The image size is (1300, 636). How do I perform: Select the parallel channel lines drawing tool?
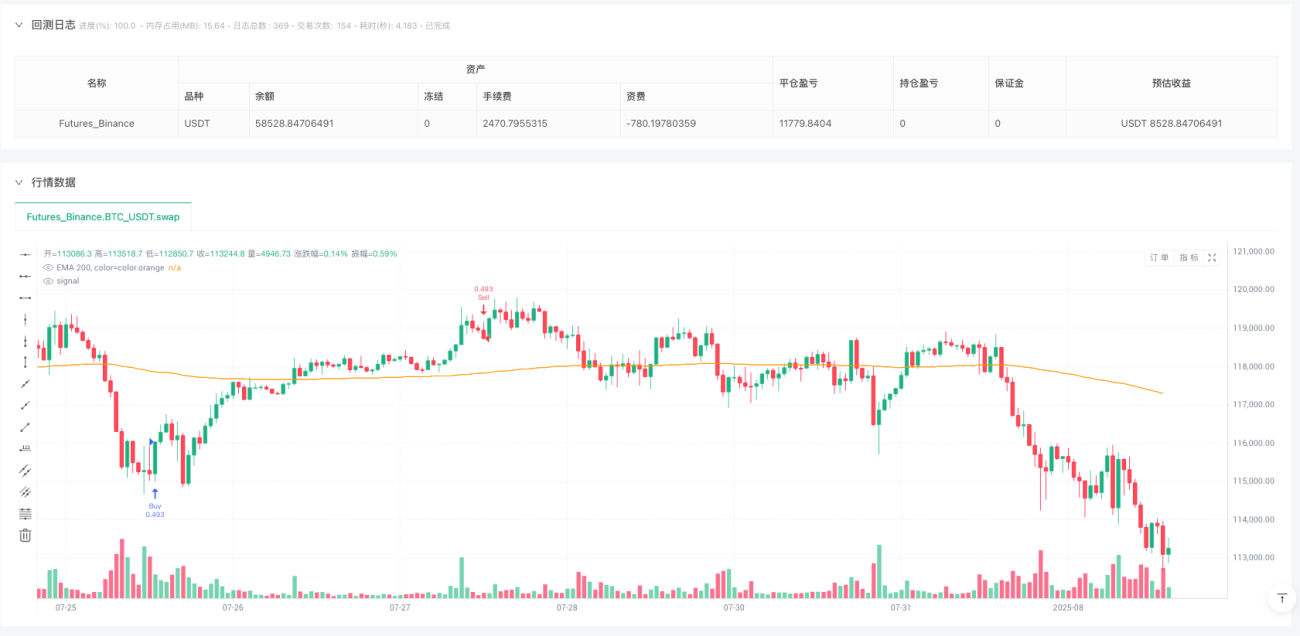pos(25,470)
